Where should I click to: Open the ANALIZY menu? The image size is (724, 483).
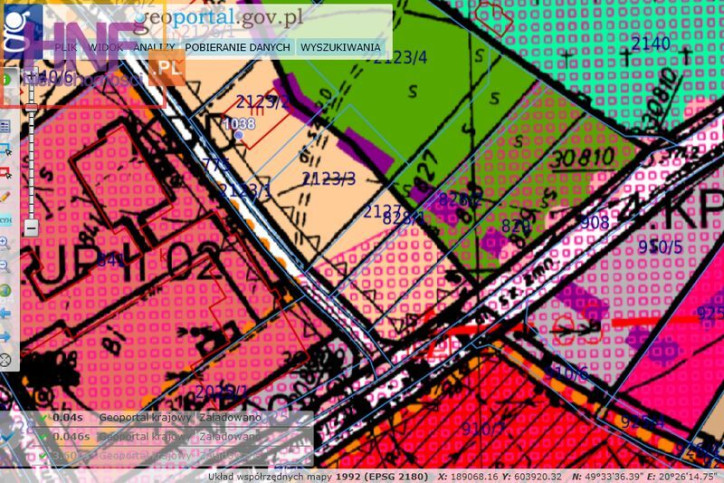[x=154, y=48]
